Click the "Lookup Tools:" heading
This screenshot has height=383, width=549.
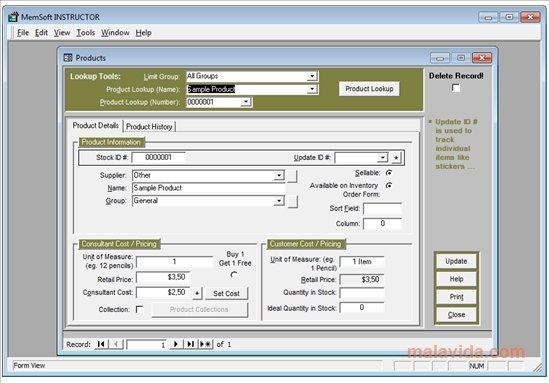(95, 77)
